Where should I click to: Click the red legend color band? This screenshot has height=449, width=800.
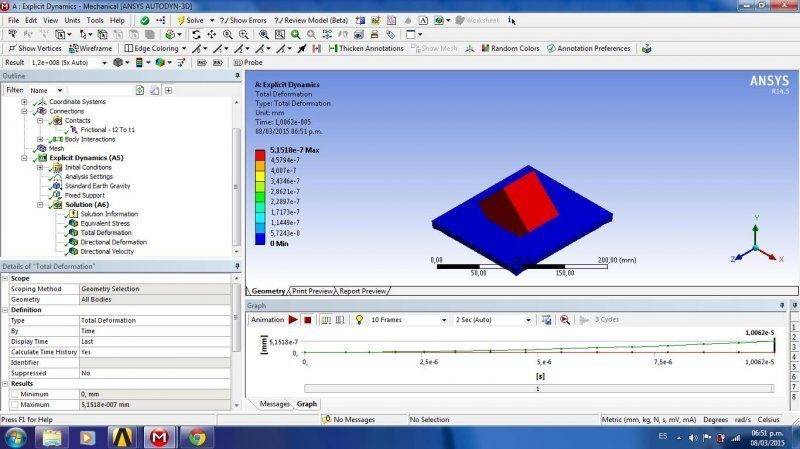[x=260, y=155]
